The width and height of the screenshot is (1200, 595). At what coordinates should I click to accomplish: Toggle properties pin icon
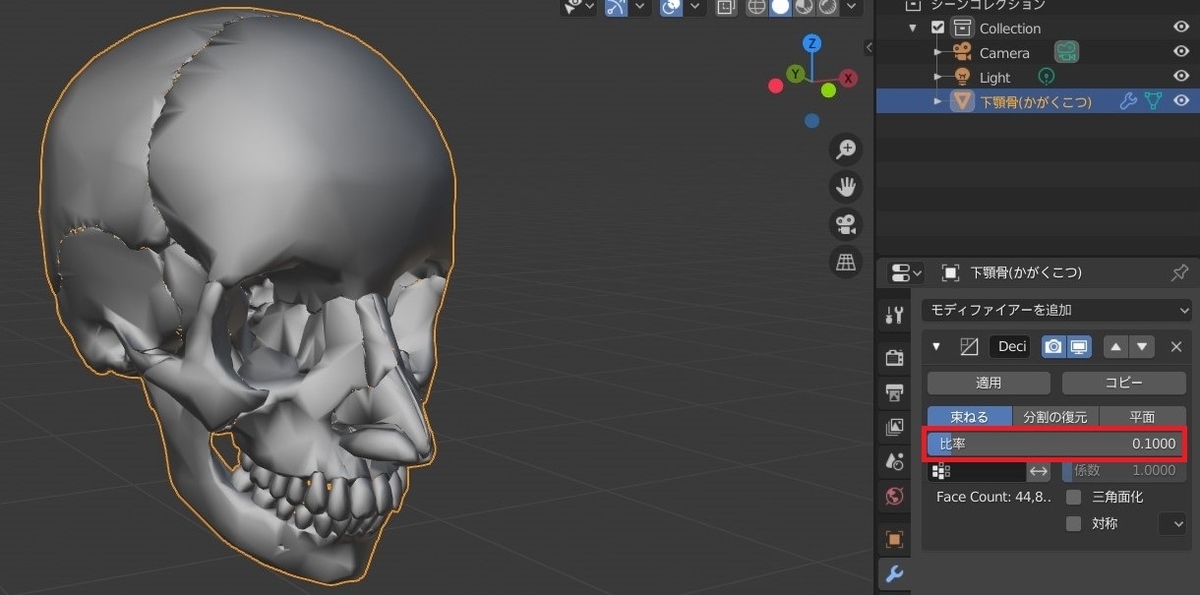(x=1179, y=273)
